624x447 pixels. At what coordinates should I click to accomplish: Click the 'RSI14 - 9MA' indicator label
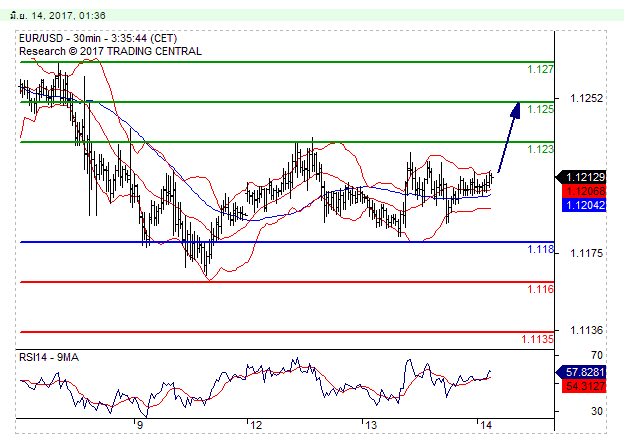click(49, 357)
